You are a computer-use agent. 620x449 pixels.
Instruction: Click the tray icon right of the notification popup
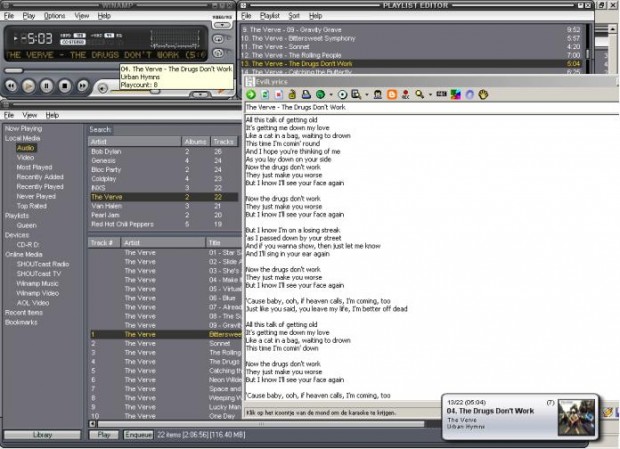pyautogui.click(x=608, y=412)
